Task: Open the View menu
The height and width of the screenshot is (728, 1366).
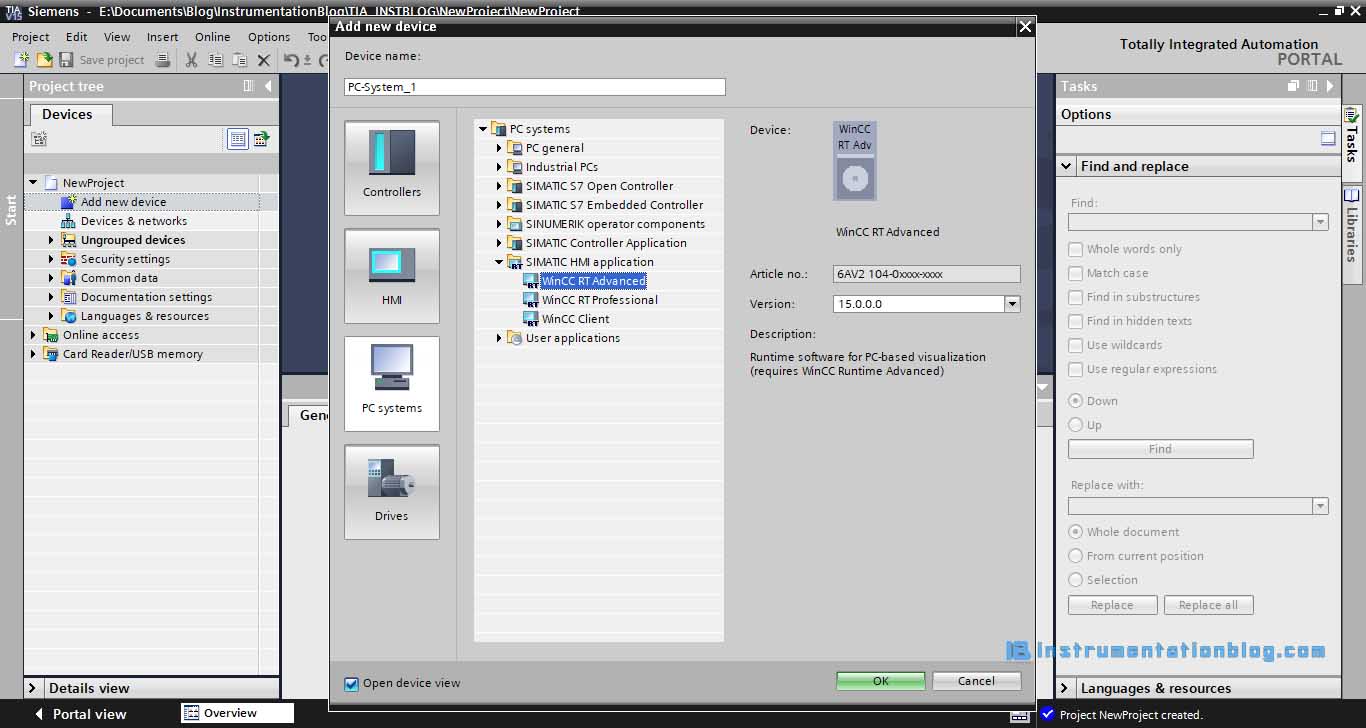Action: click(118, 37)
